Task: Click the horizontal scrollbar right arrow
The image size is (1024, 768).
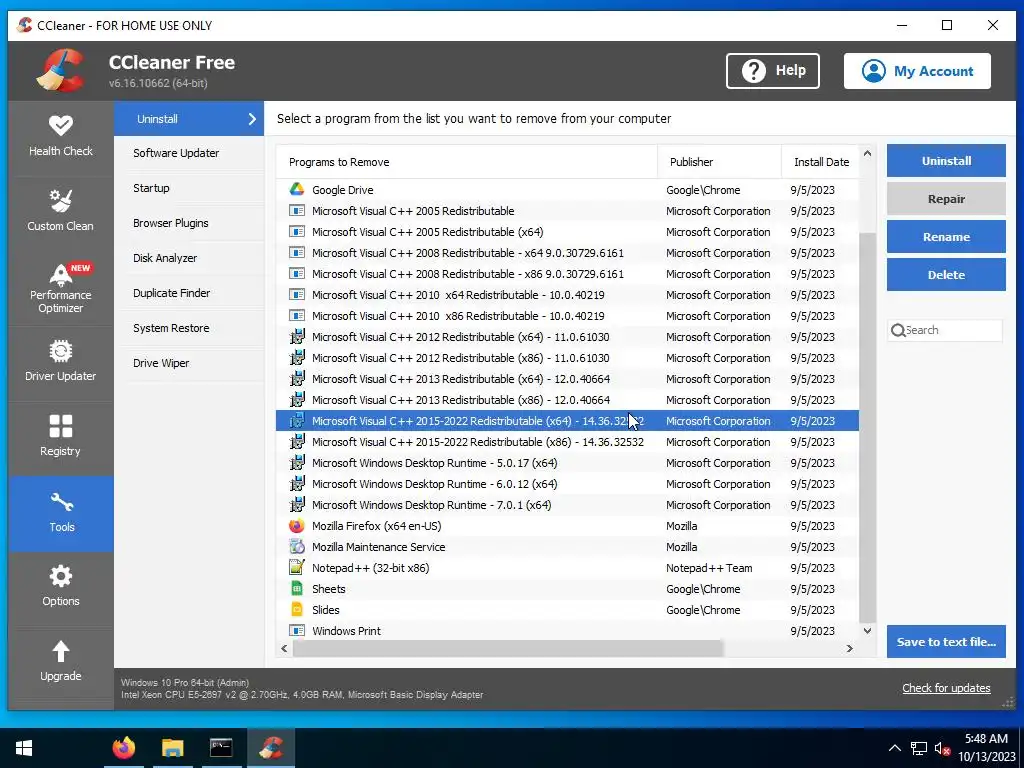Action: tap(850, 648)
